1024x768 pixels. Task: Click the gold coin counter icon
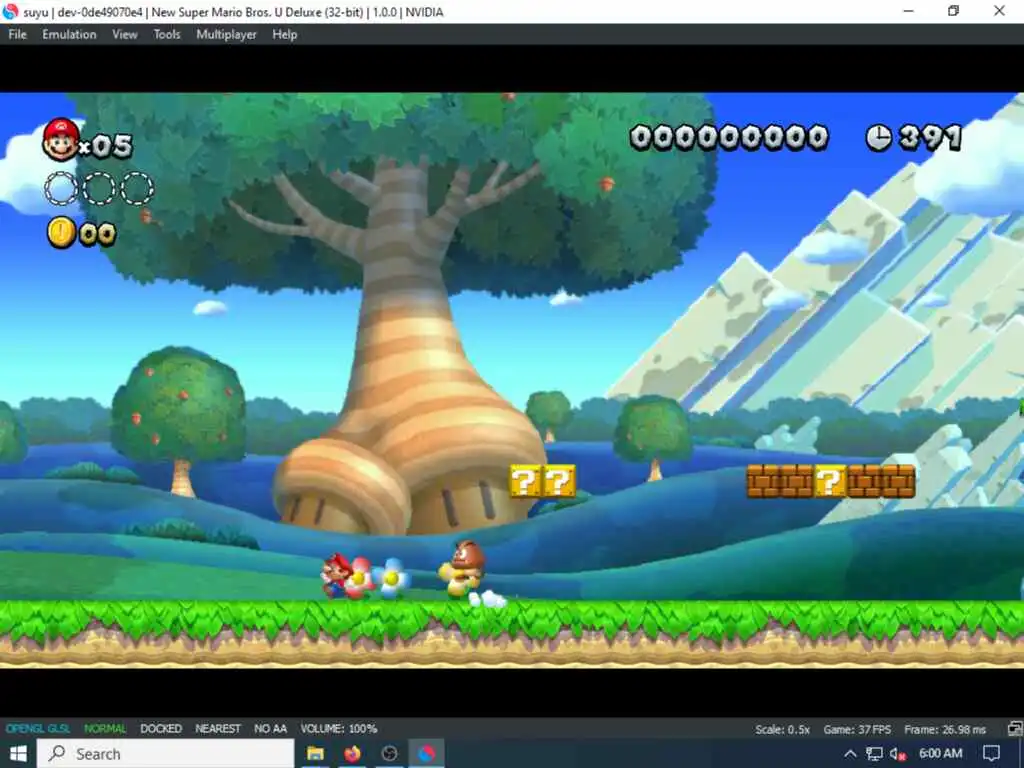(62, 233)
